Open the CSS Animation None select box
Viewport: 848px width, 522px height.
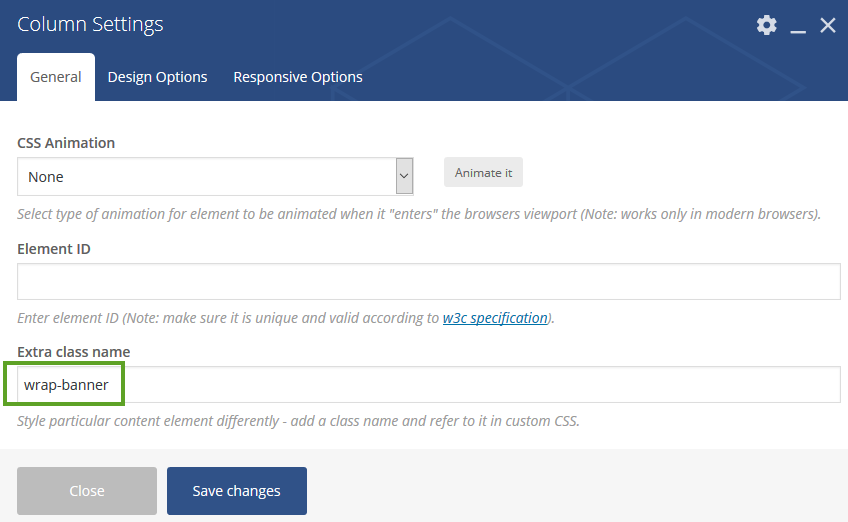[x=215, y=176]
